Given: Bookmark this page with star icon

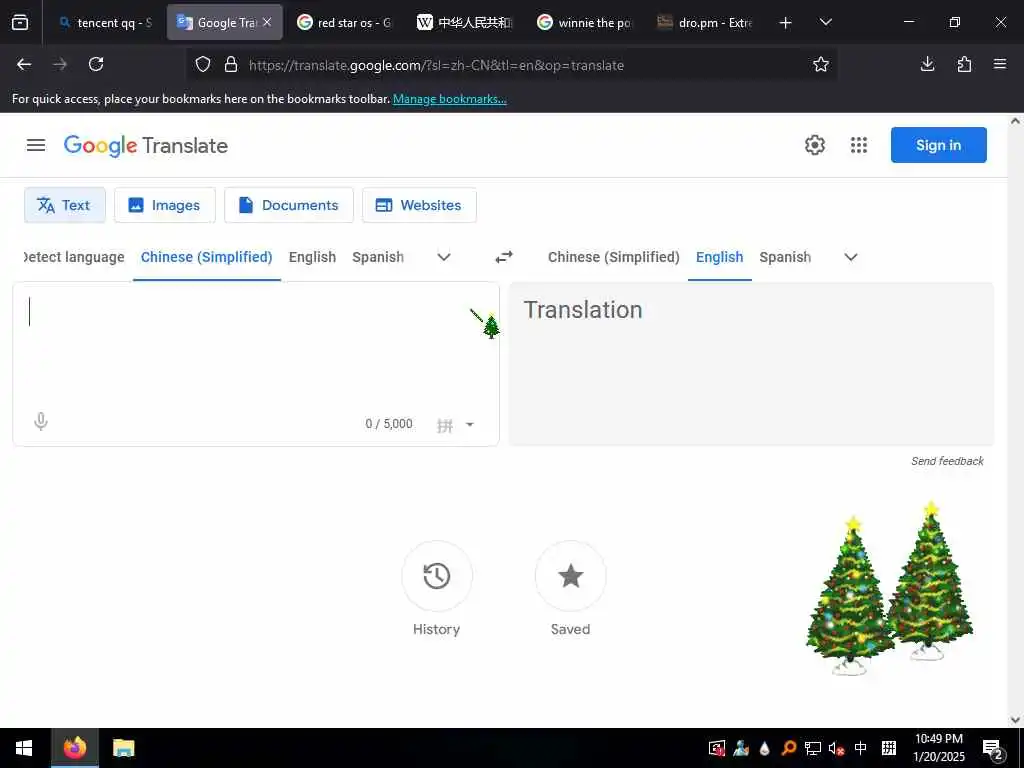Looking at the screenshot, I should tap(821, 64).
